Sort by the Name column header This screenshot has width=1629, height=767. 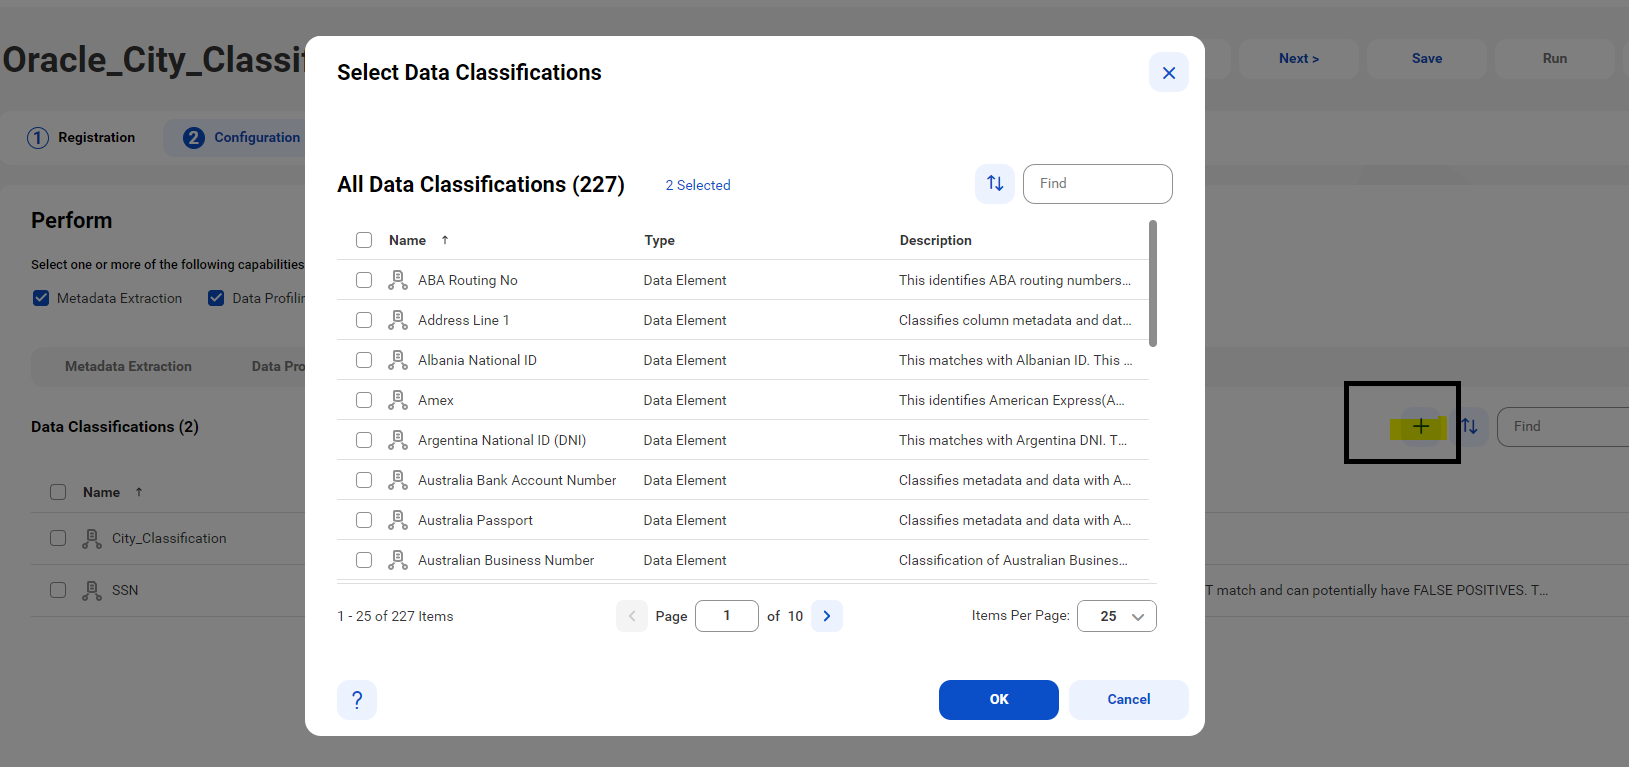coord(407,240)
